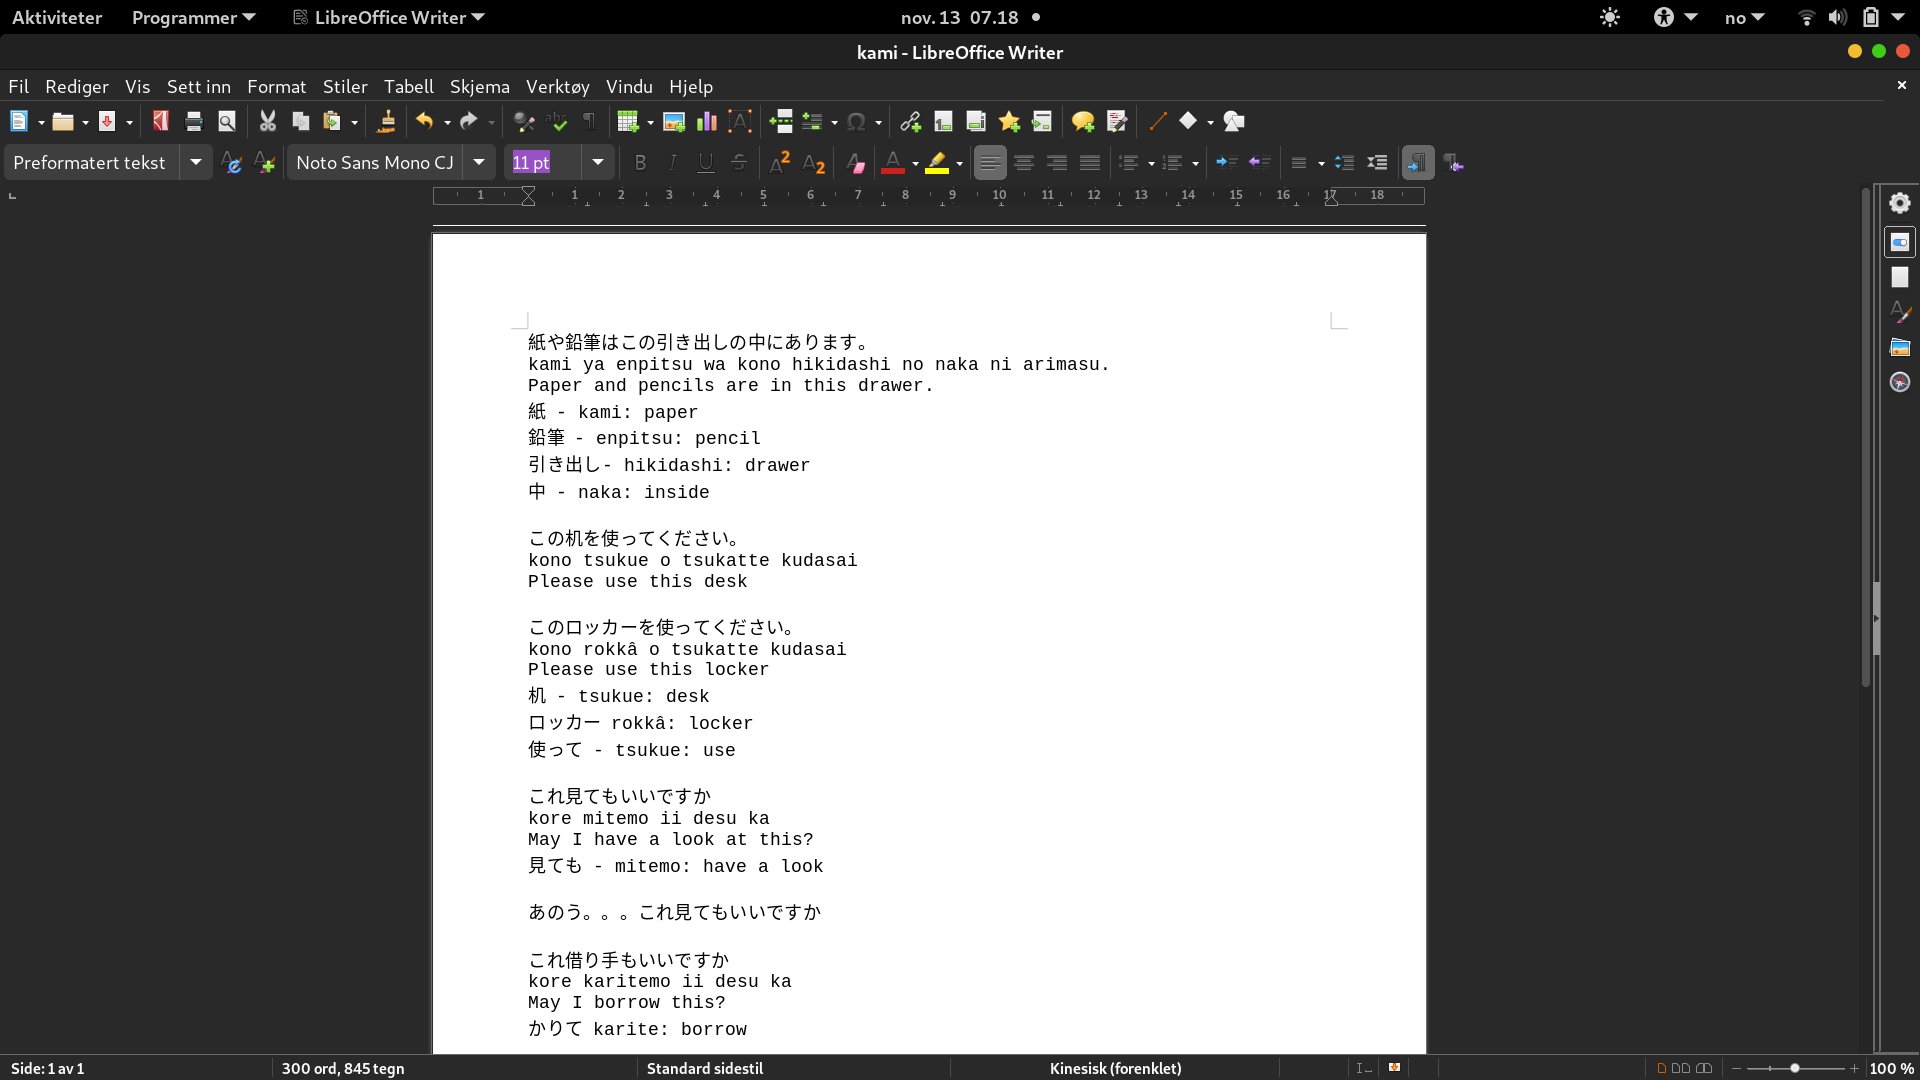Image resolution: width=1920 pixels, height=1080 pixels.
Task: Click Aktiviteter in the top bar
Action: 57,17
